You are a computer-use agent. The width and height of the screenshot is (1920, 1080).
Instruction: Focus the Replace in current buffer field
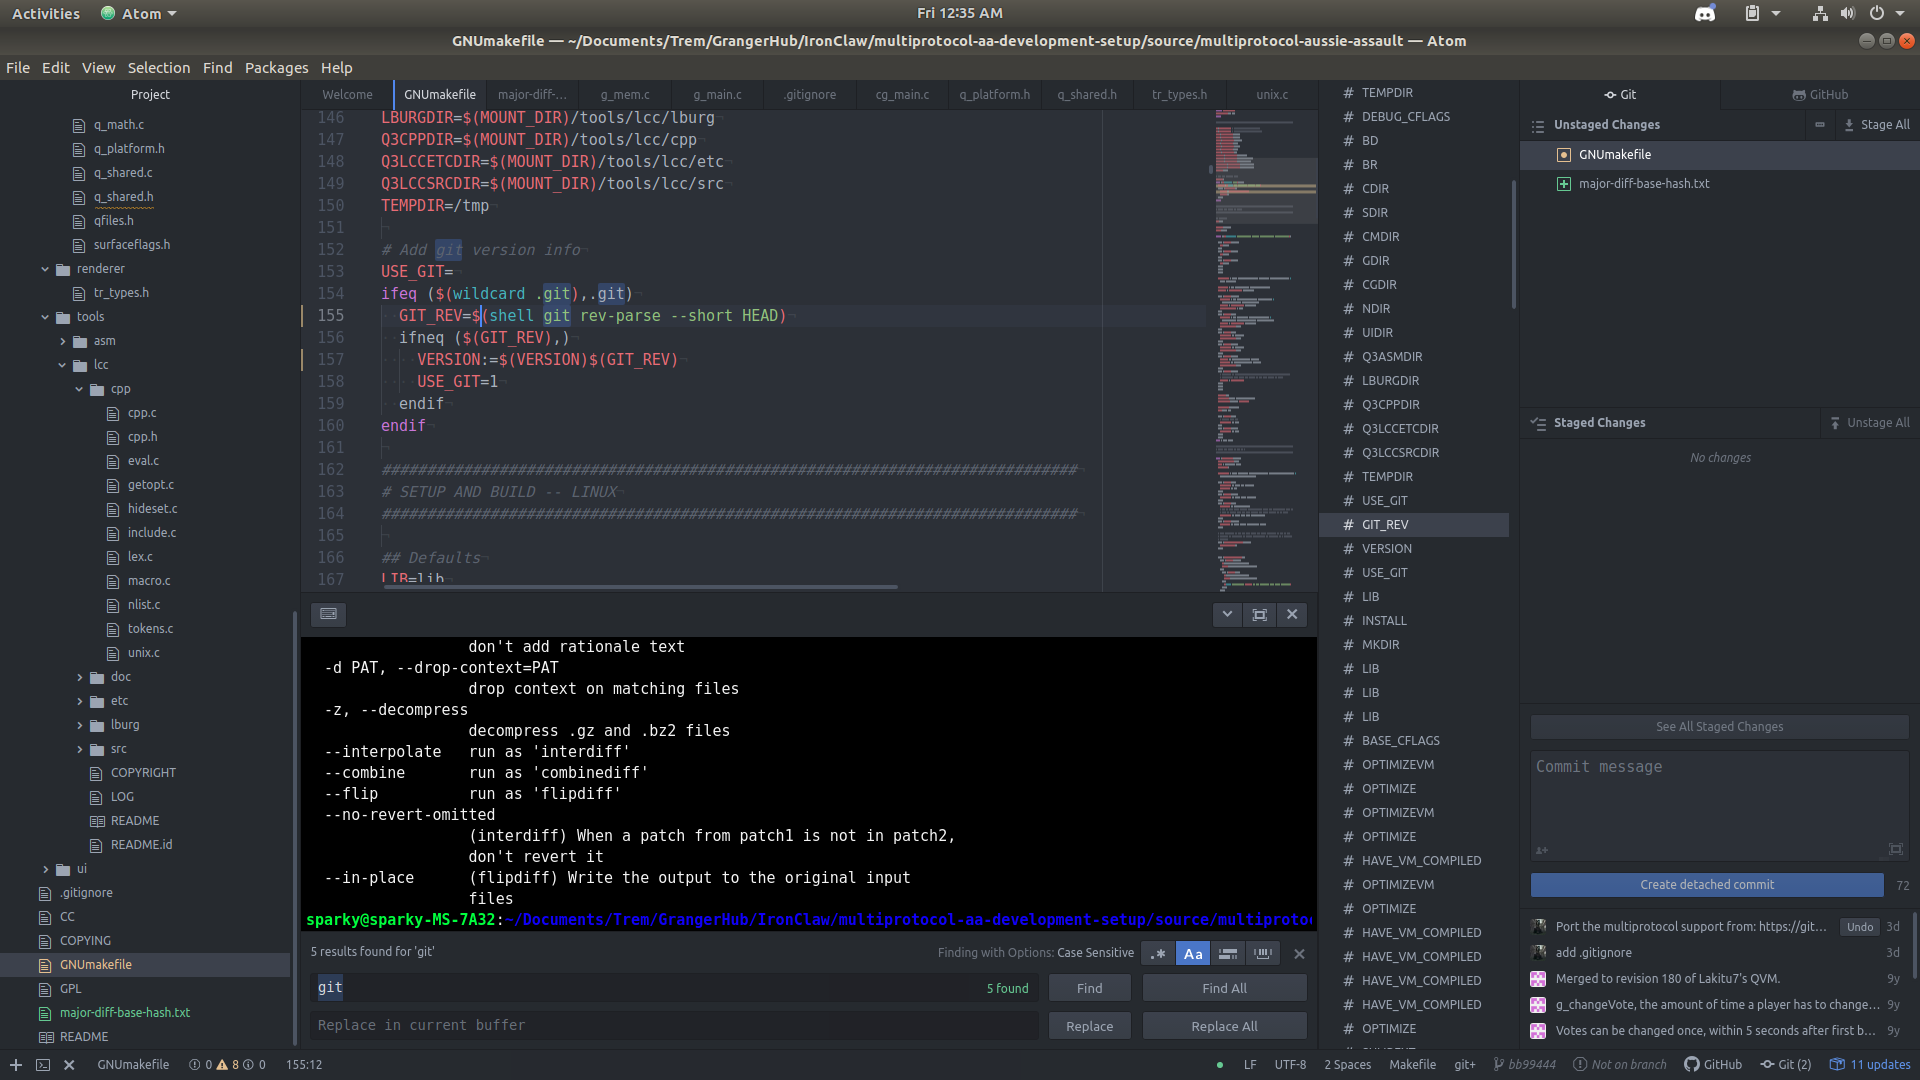coord(674,1026)
